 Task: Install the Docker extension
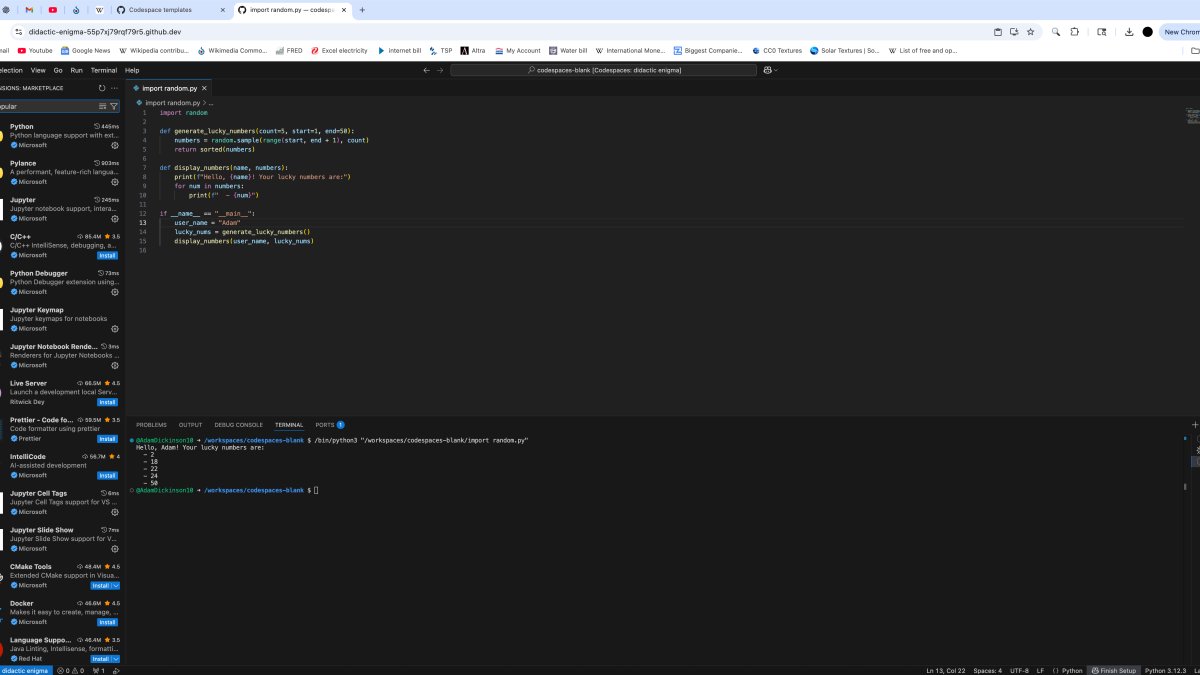107,622
